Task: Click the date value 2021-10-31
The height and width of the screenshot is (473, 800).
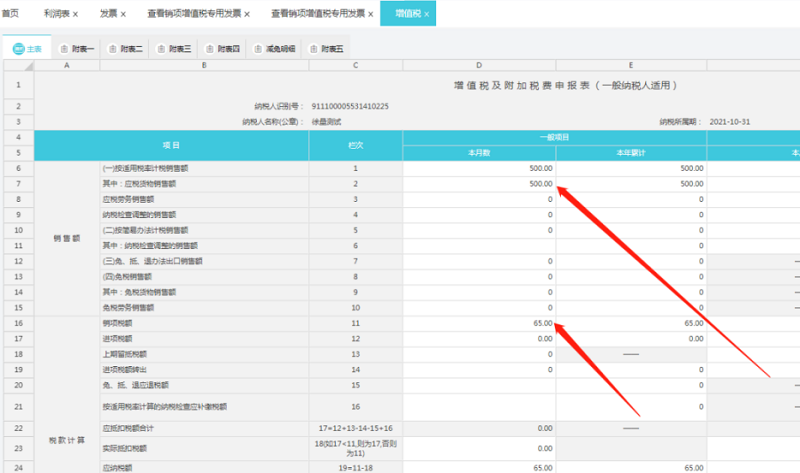Action: (x=730, y=122)
